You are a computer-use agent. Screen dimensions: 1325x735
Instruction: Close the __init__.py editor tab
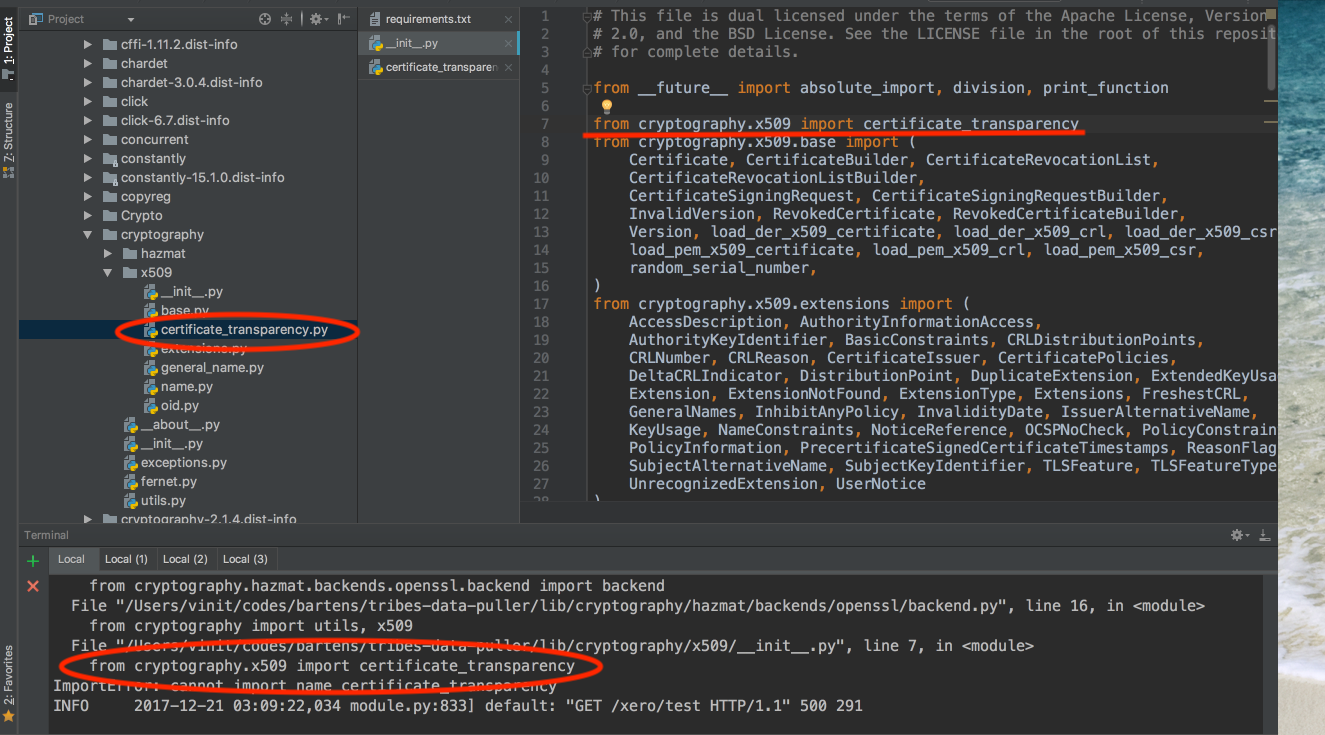(x=508, y=43)
